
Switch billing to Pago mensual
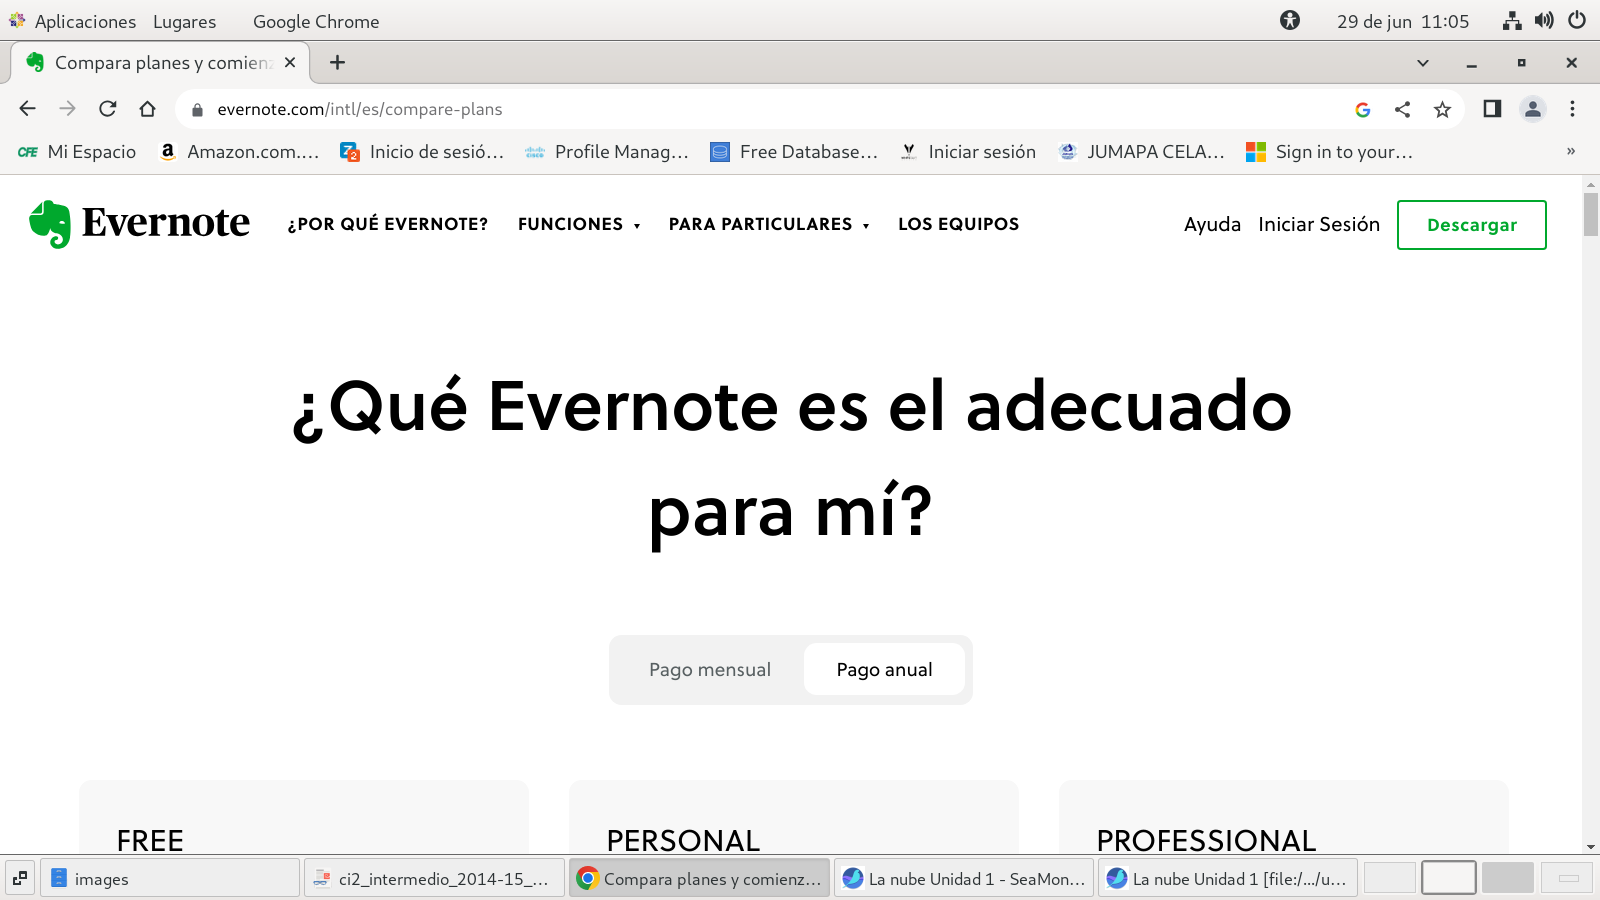point(710,670)
